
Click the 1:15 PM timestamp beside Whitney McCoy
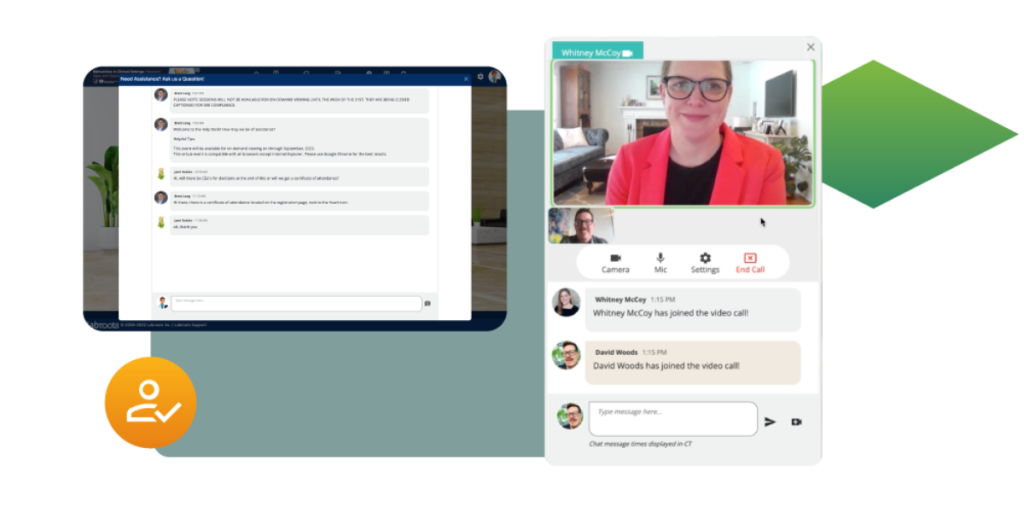[x=662, y=300]
